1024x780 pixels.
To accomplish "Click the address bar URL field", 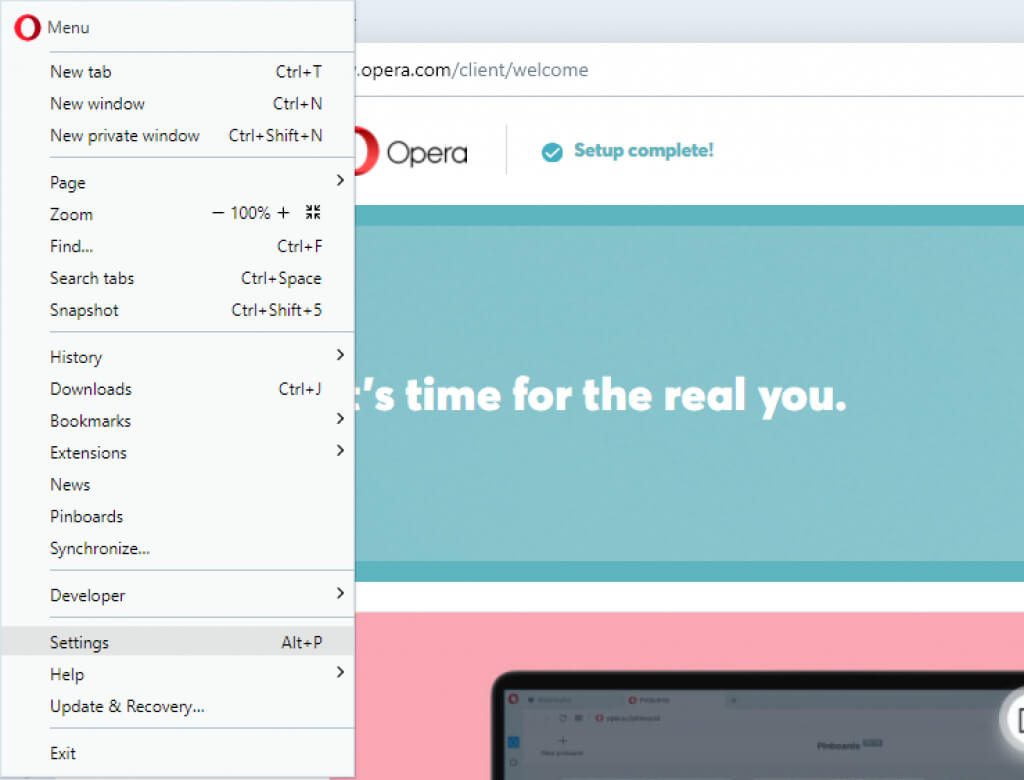I will [689, 70].
